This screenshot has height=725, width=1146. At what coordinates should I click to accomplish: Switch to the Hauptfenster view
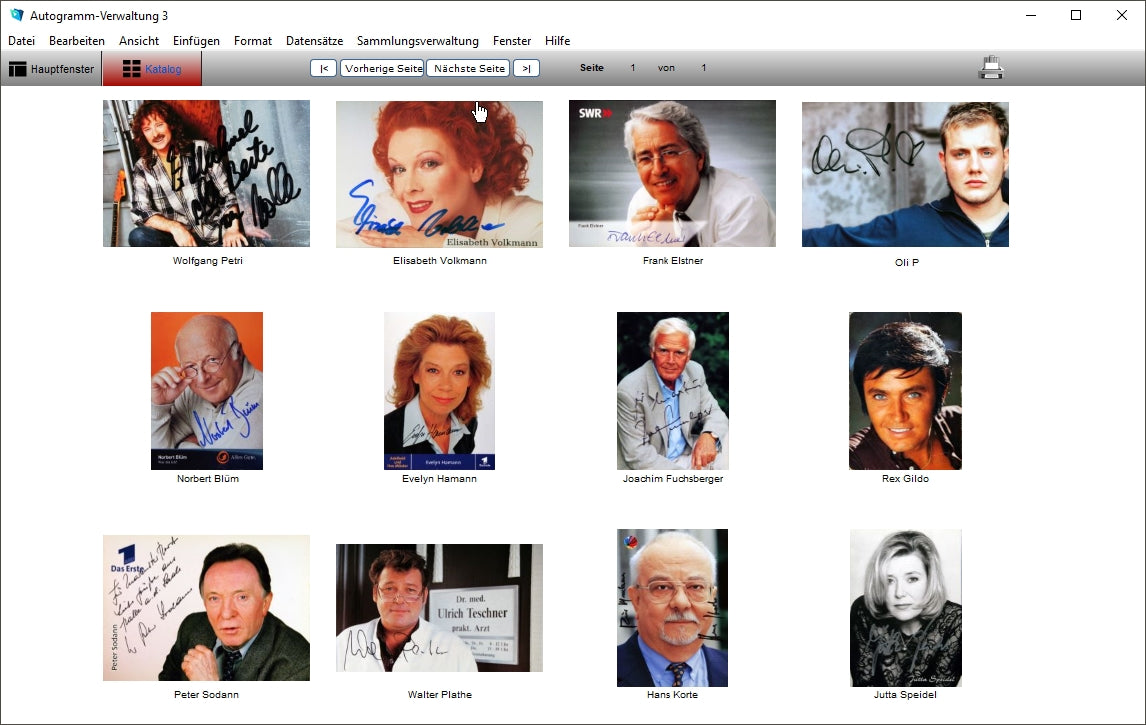(52, 69)
